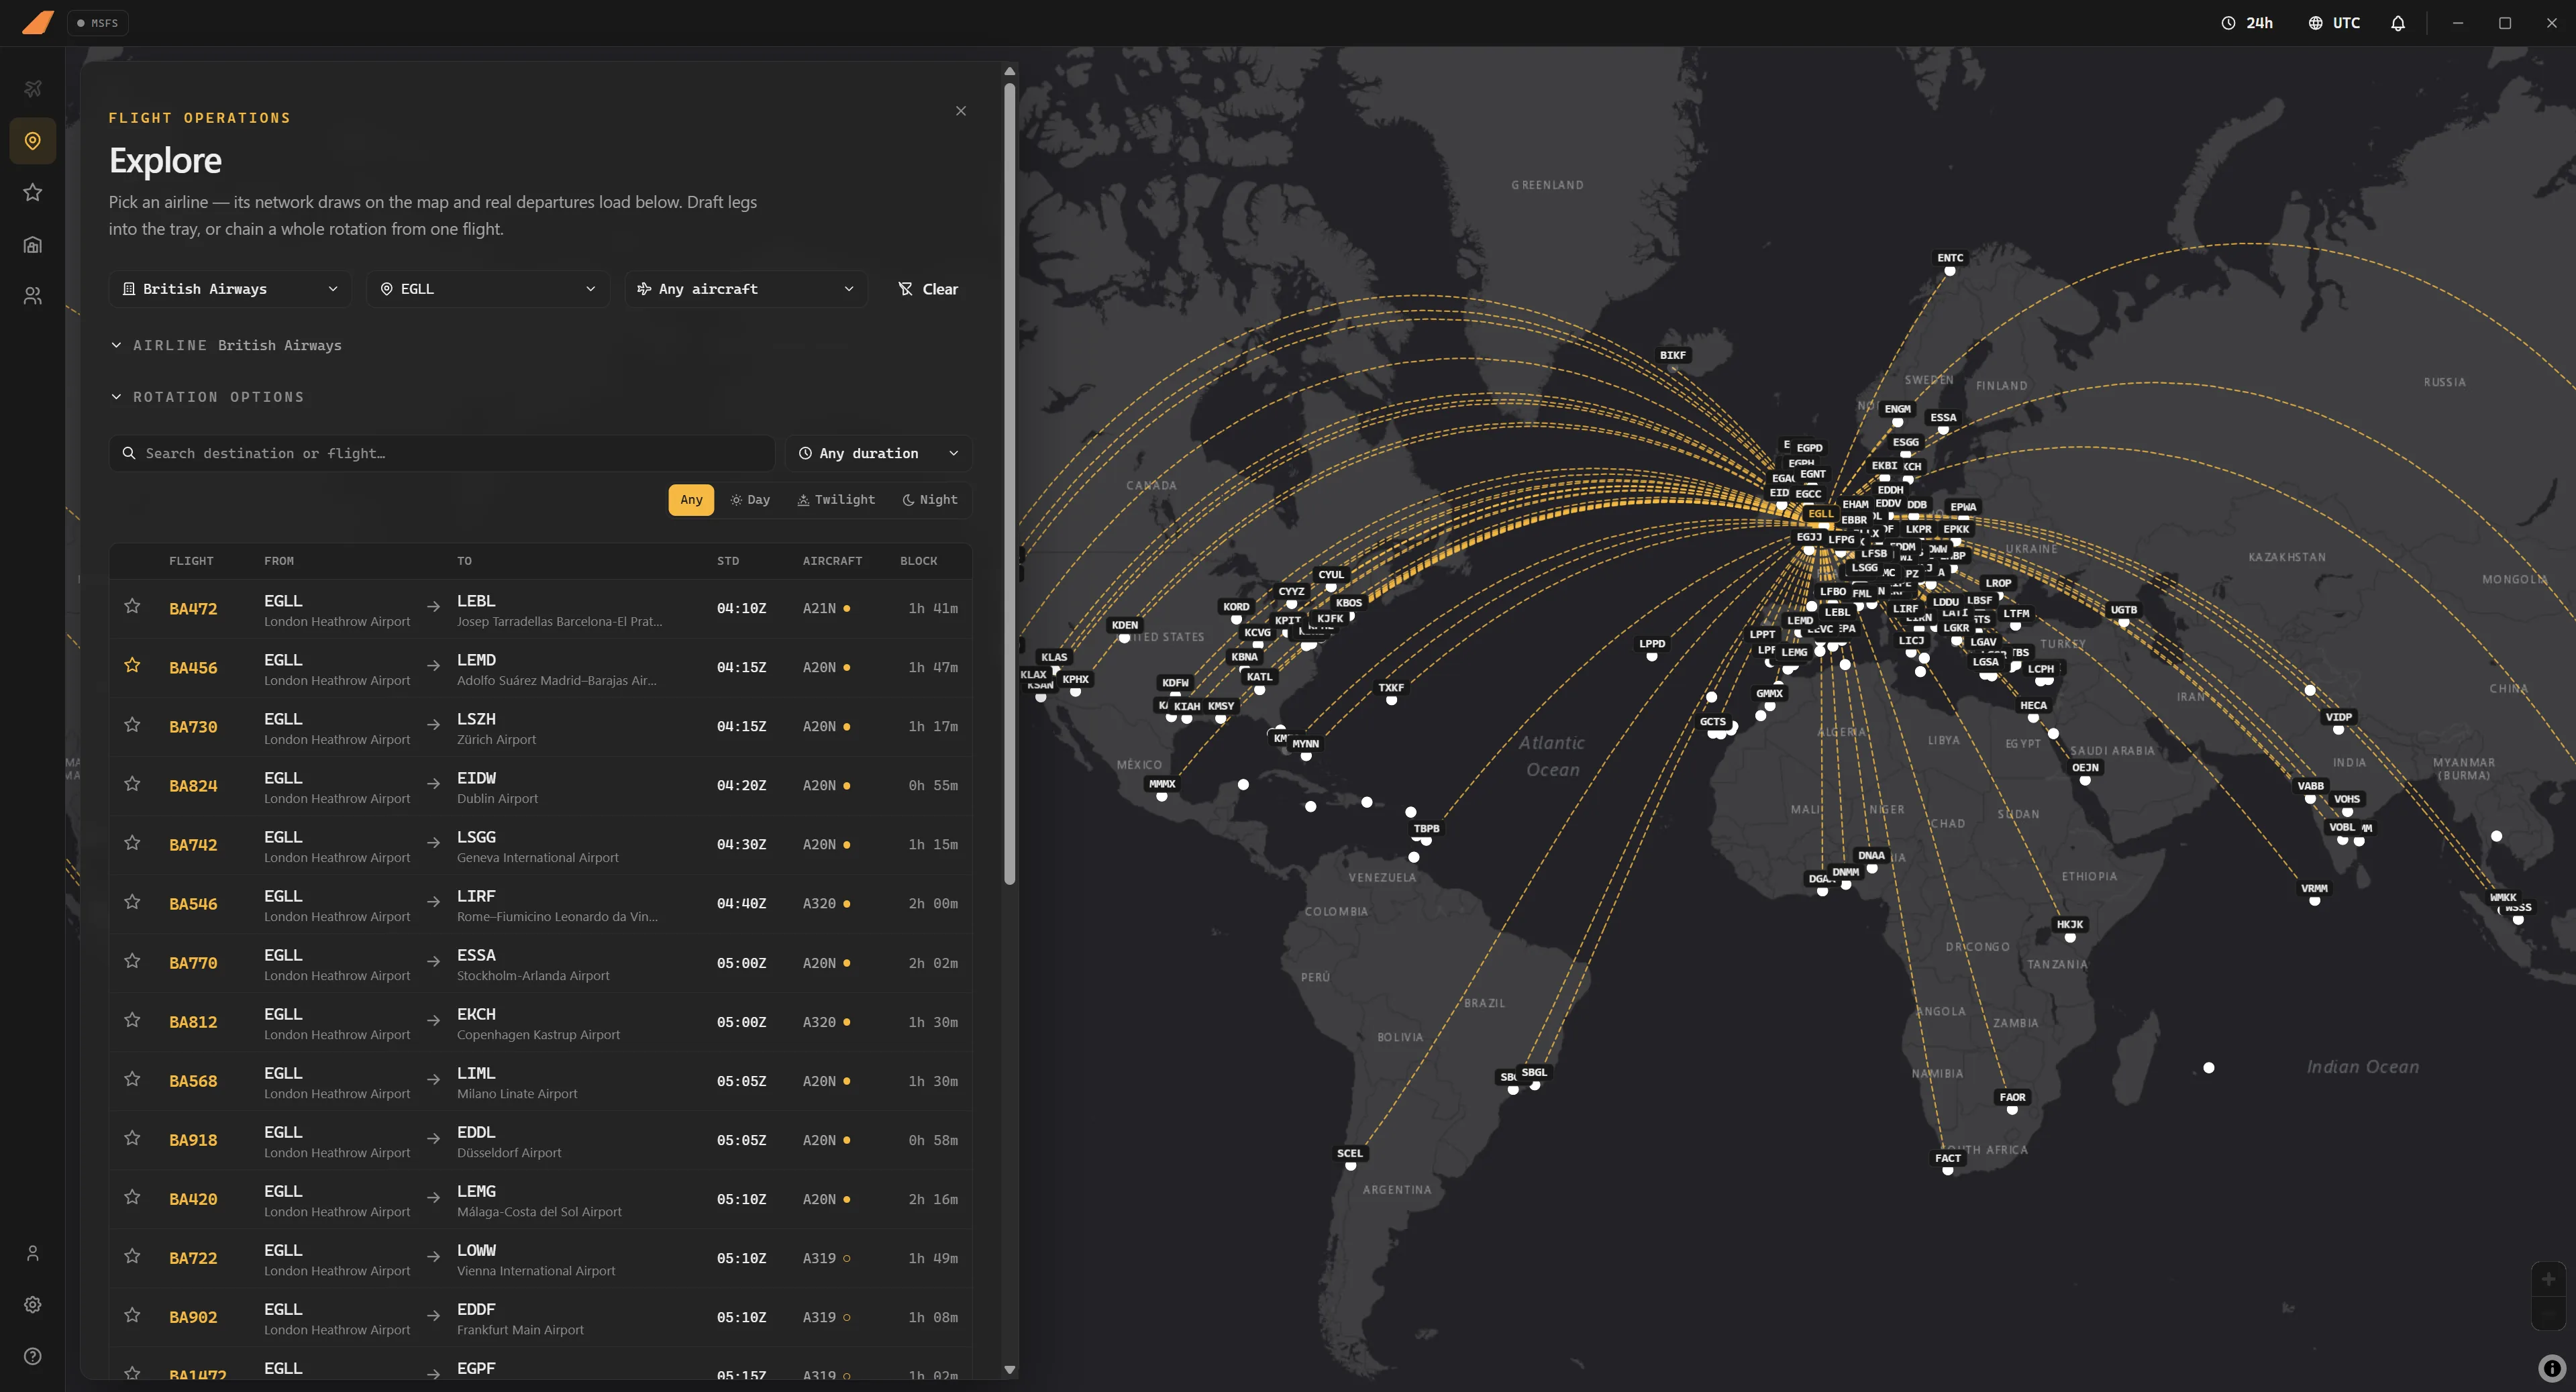Open the crew people sidebar icon
The height and width of the screenshot is (1392, 2576).
[x=33, y=296]
